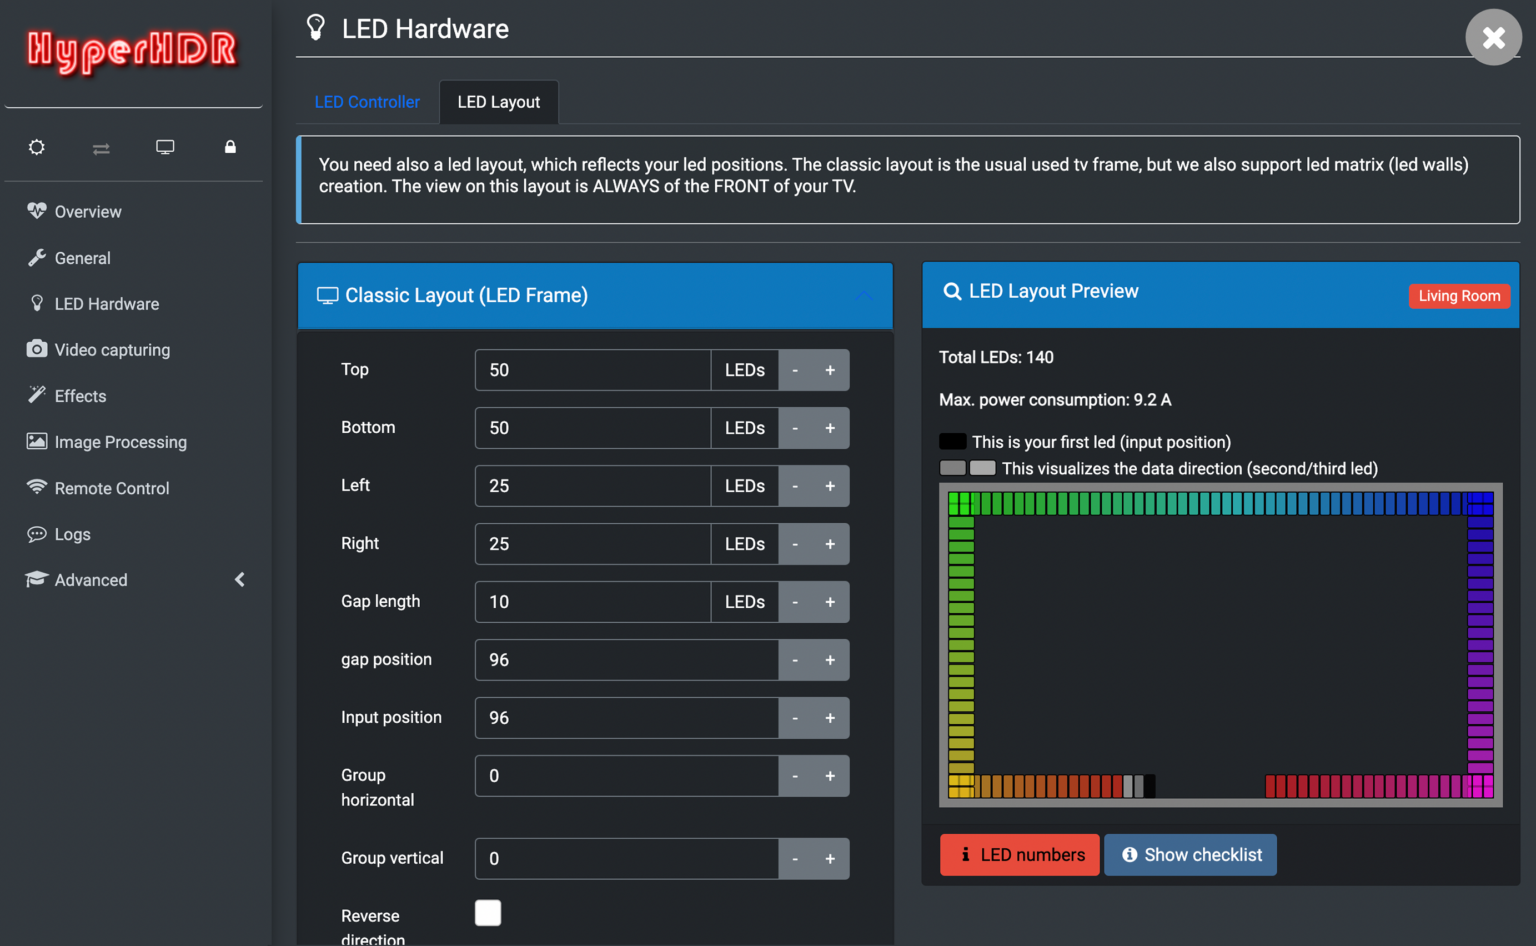Open the Logs chat icon
The image size is (1536, 946).
tap(37, 533)
